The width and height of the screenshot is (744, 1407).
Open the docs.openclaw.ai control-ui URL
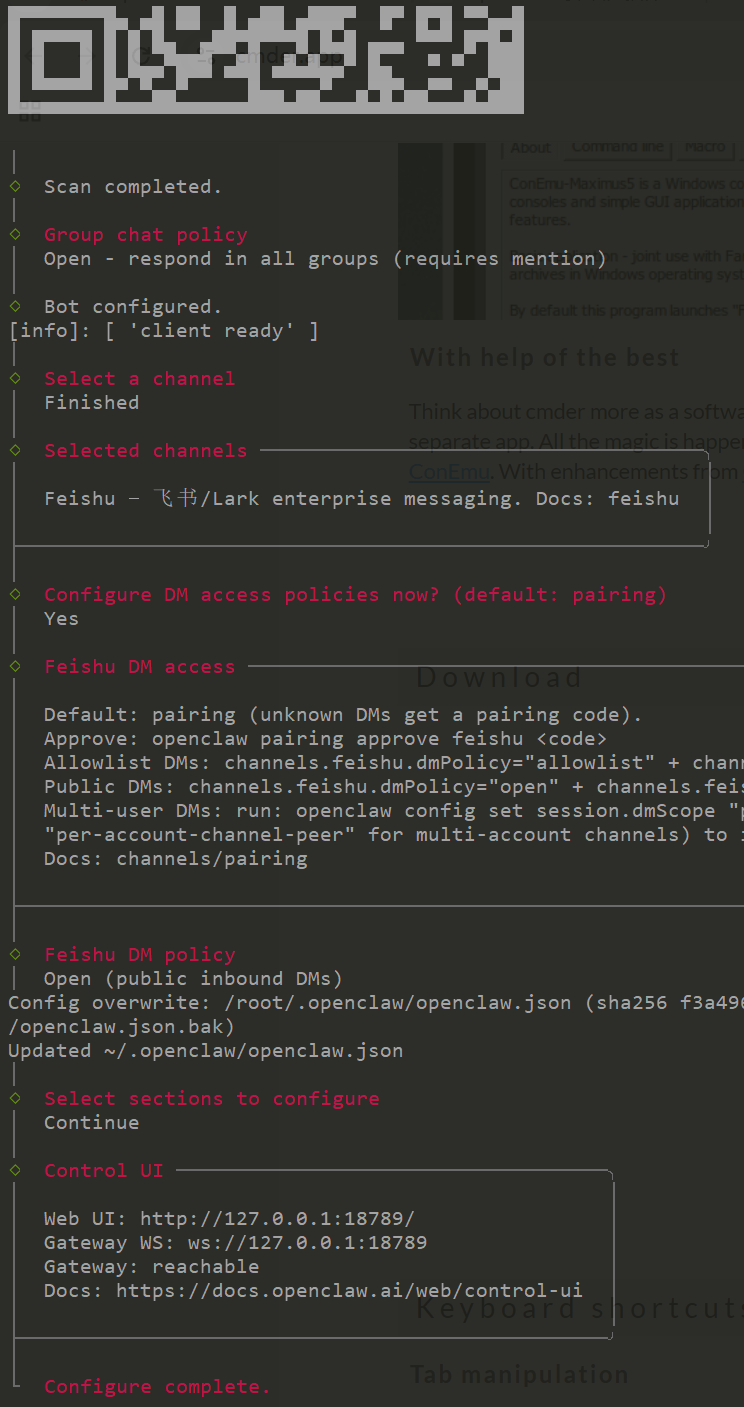[x=349, y=1291]
